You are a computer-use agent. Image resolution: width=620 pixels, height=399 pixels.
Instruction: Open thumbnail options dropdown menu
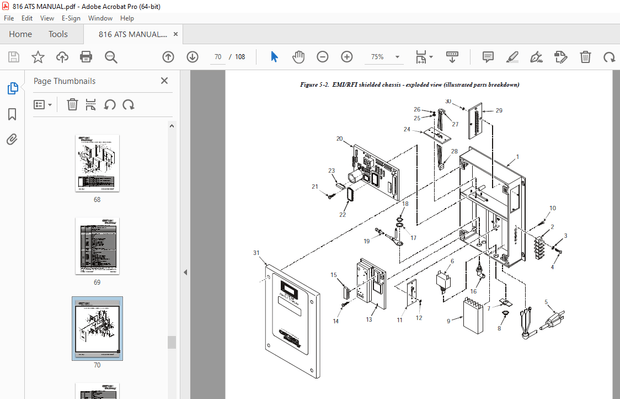pyautogui.click(x=43, y=105)
